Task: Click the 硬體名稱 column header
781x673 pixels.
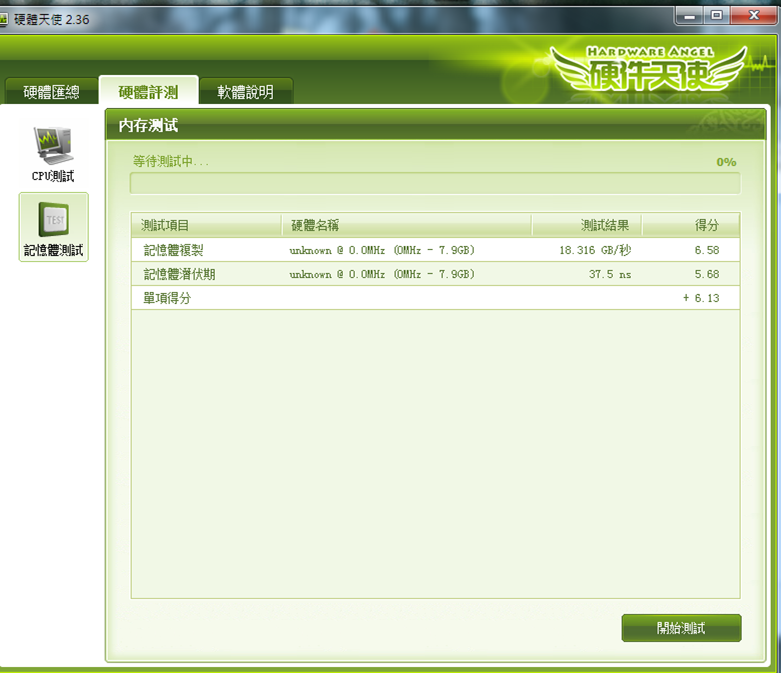Action: pyautogui.click(x=406, y=225)
